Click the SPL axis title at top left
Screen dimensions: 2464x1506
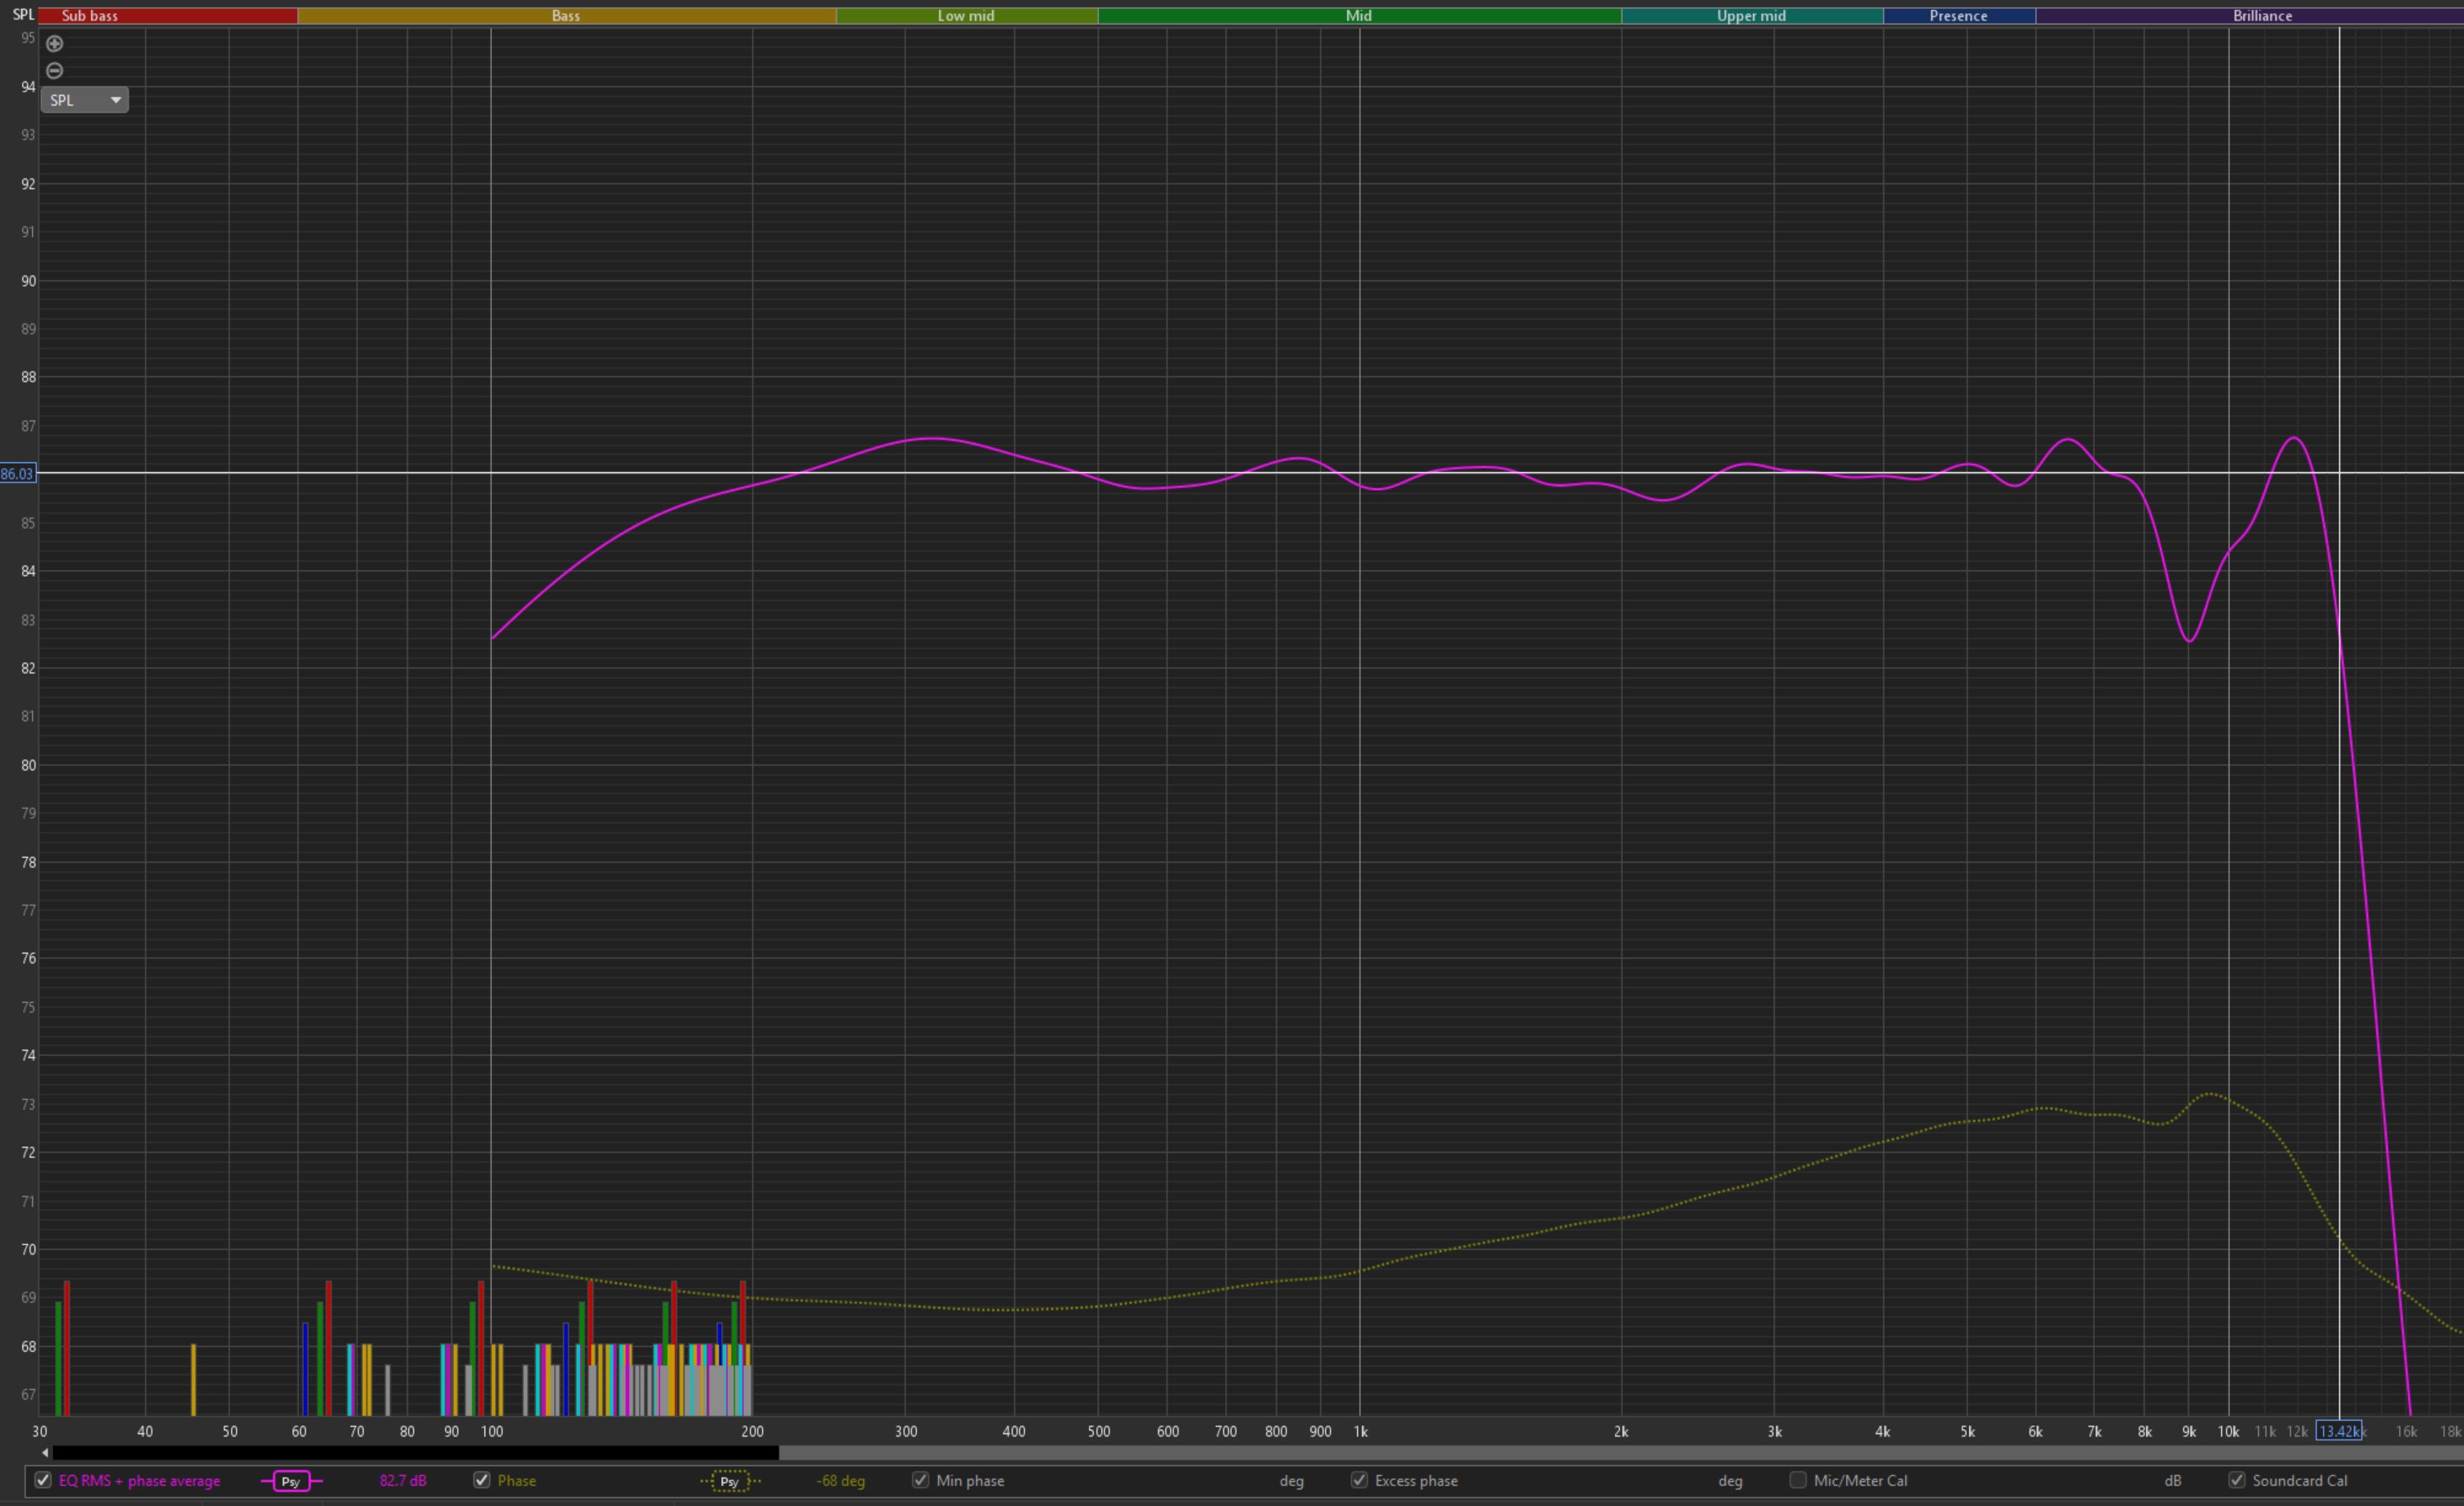[x=23, y=15]
